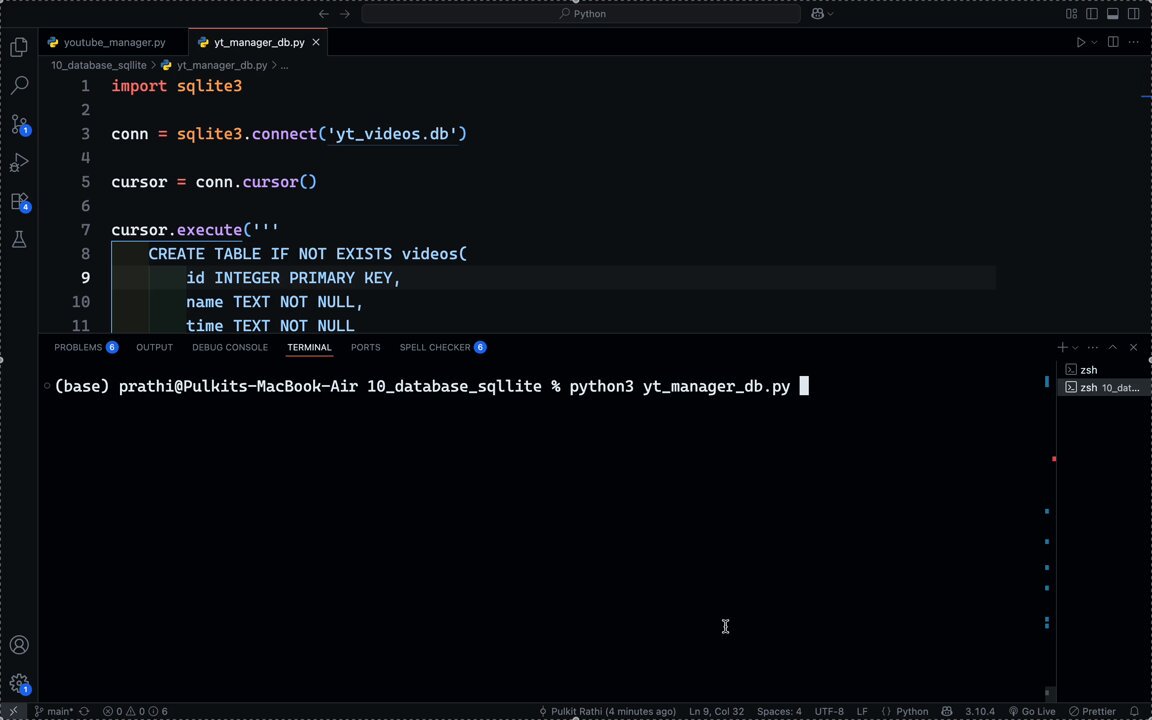Click the python3 yt_manager_db.py command line
The height and width of the screenshot is (720, 1152).
coord(680,386)
